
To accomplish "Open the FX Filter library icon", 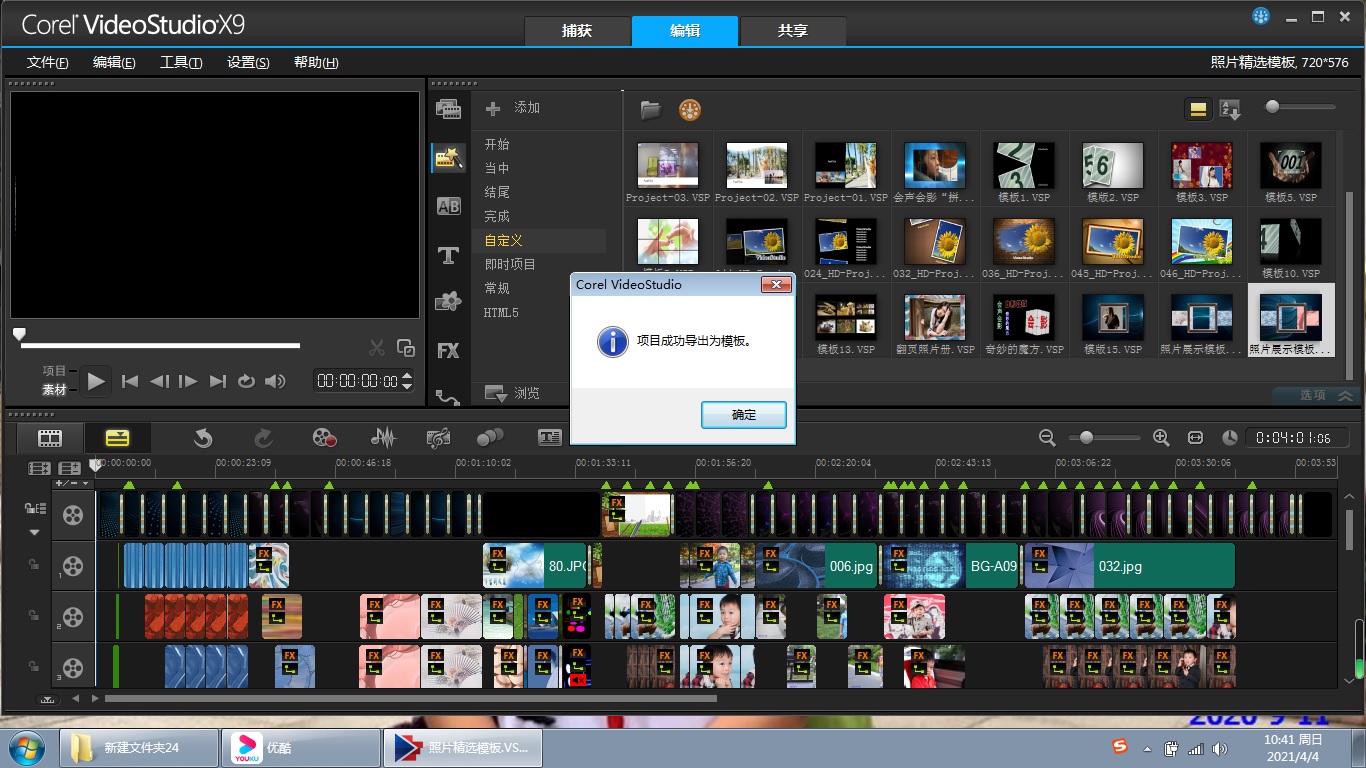I will 448,350.
